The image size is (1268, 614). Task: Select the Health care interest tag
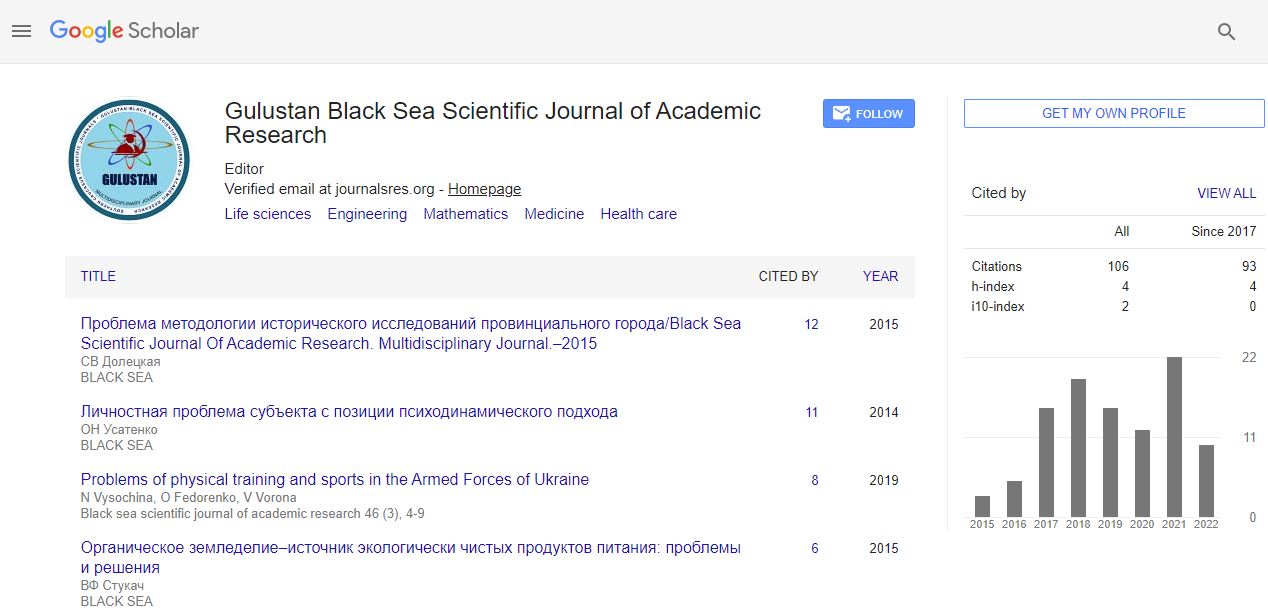(638, 214)
